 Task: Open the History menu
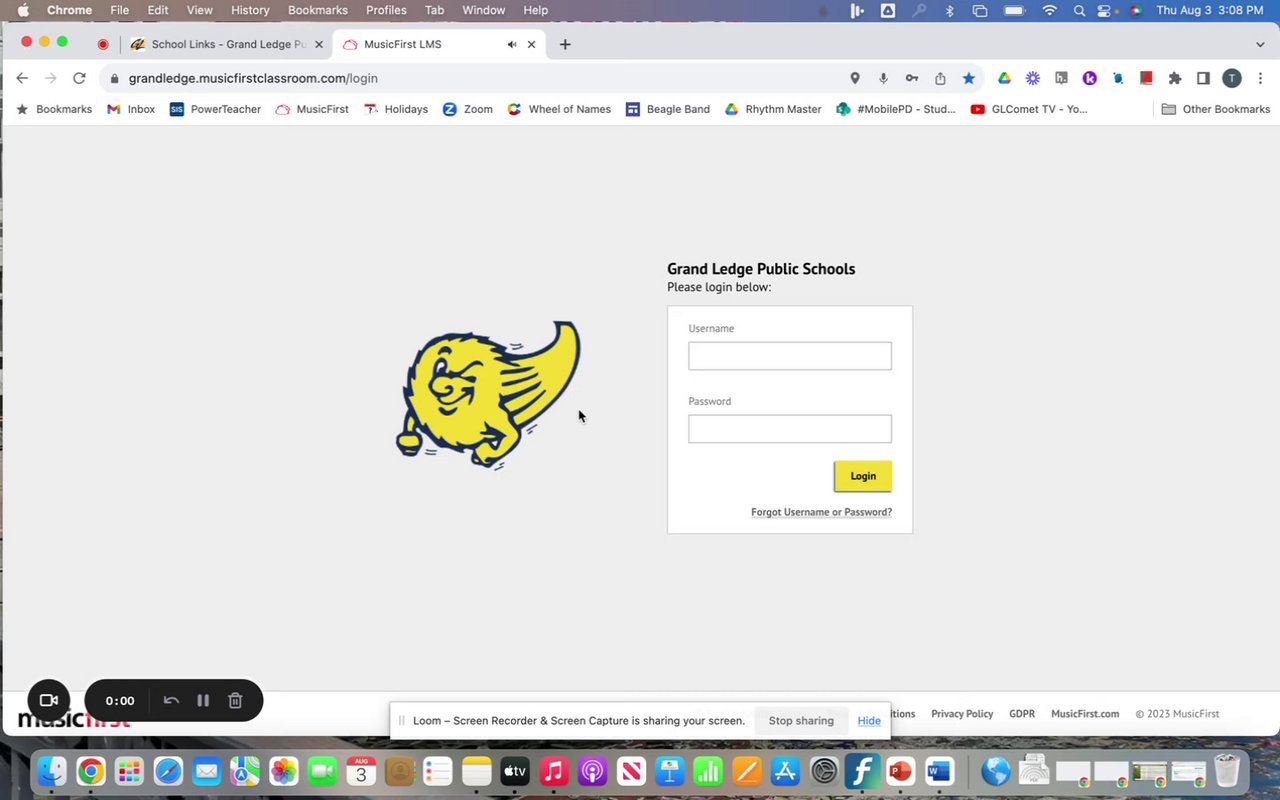(250, 10)
